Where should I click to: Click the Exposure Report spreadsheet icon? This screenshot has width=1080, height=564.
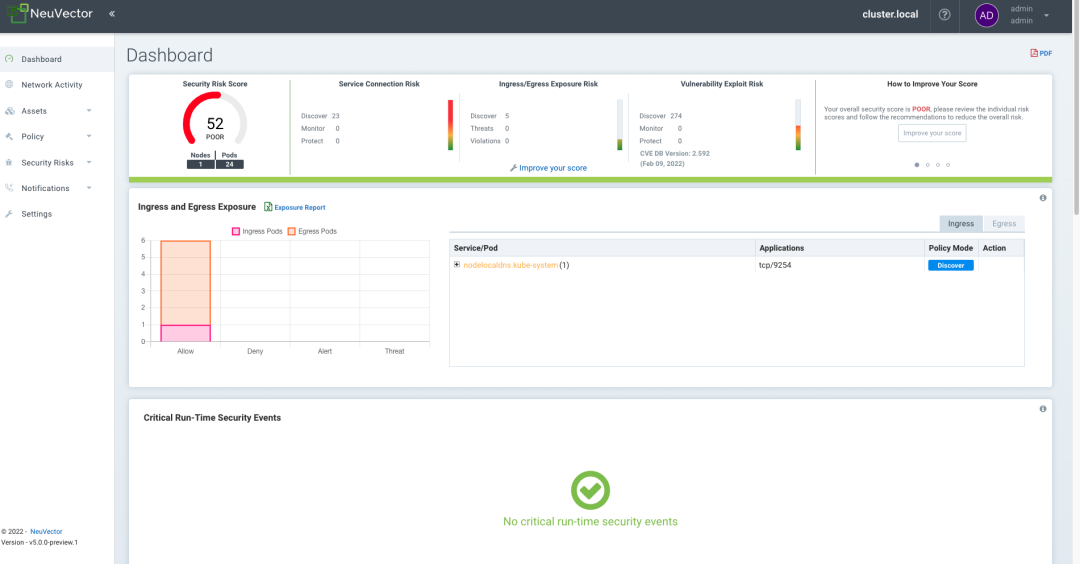[268, 207]
